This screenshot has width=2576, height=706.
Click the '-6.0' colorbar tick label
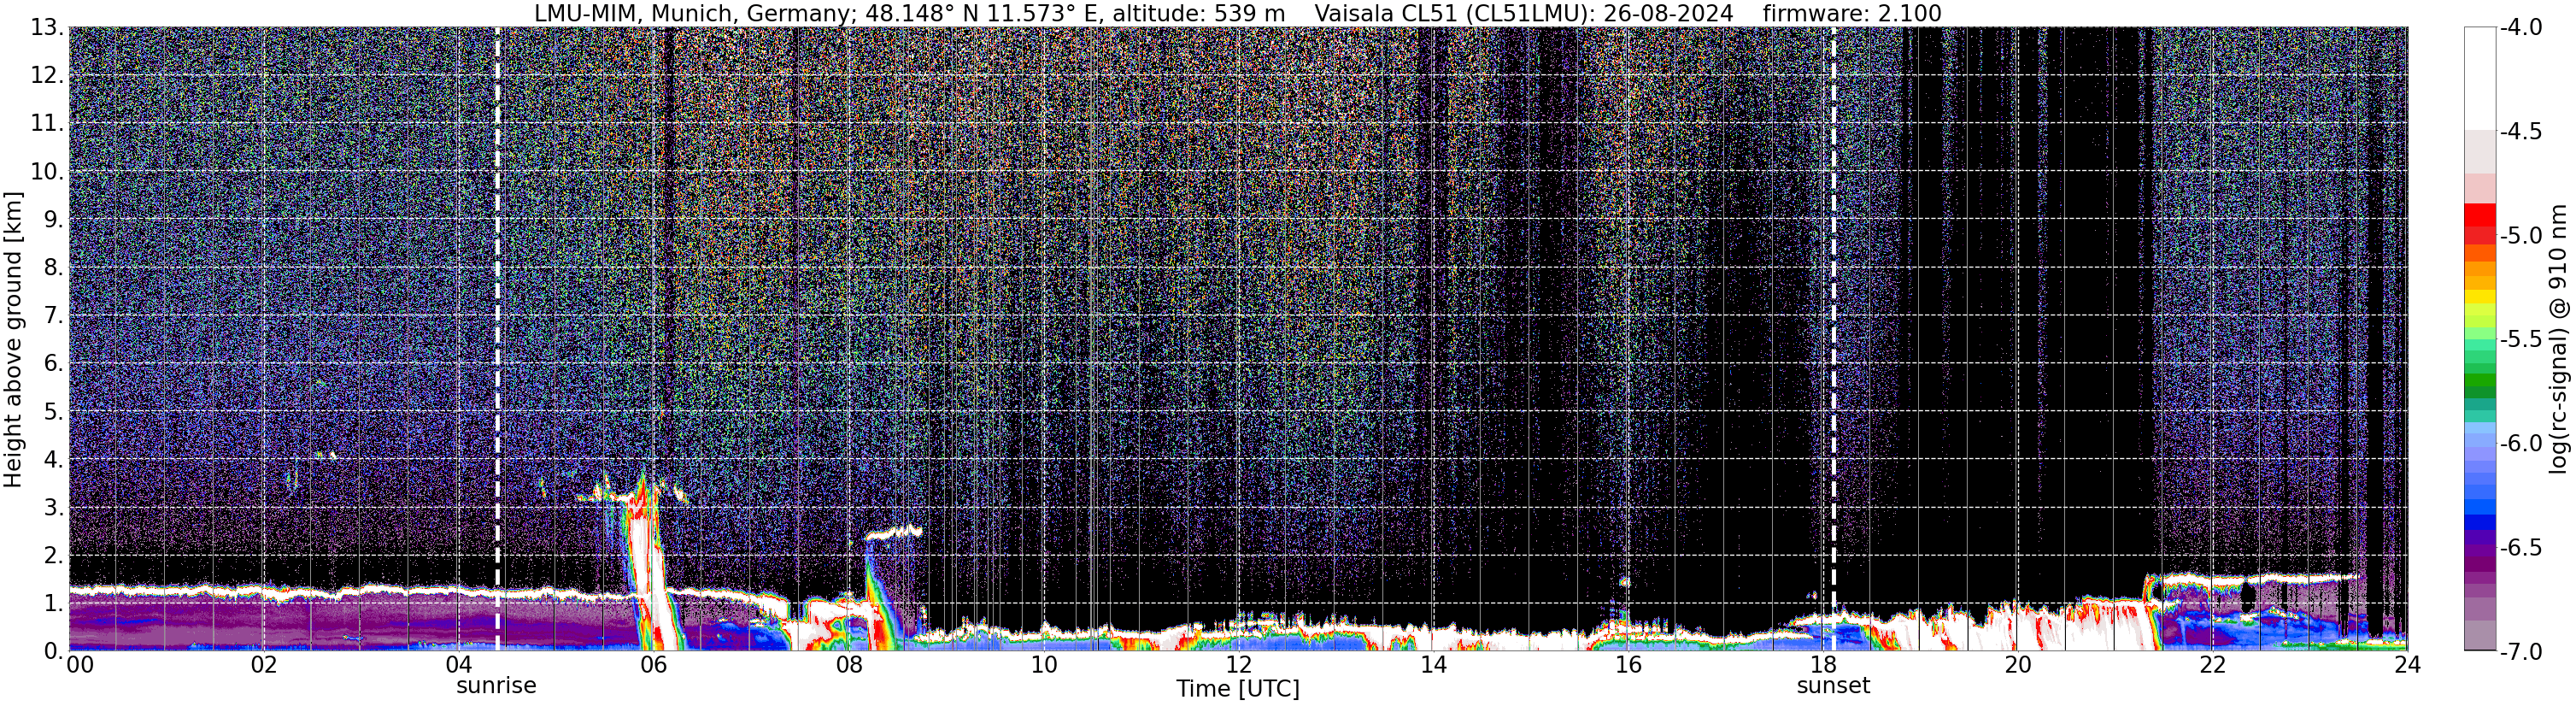pos(2521,443)
